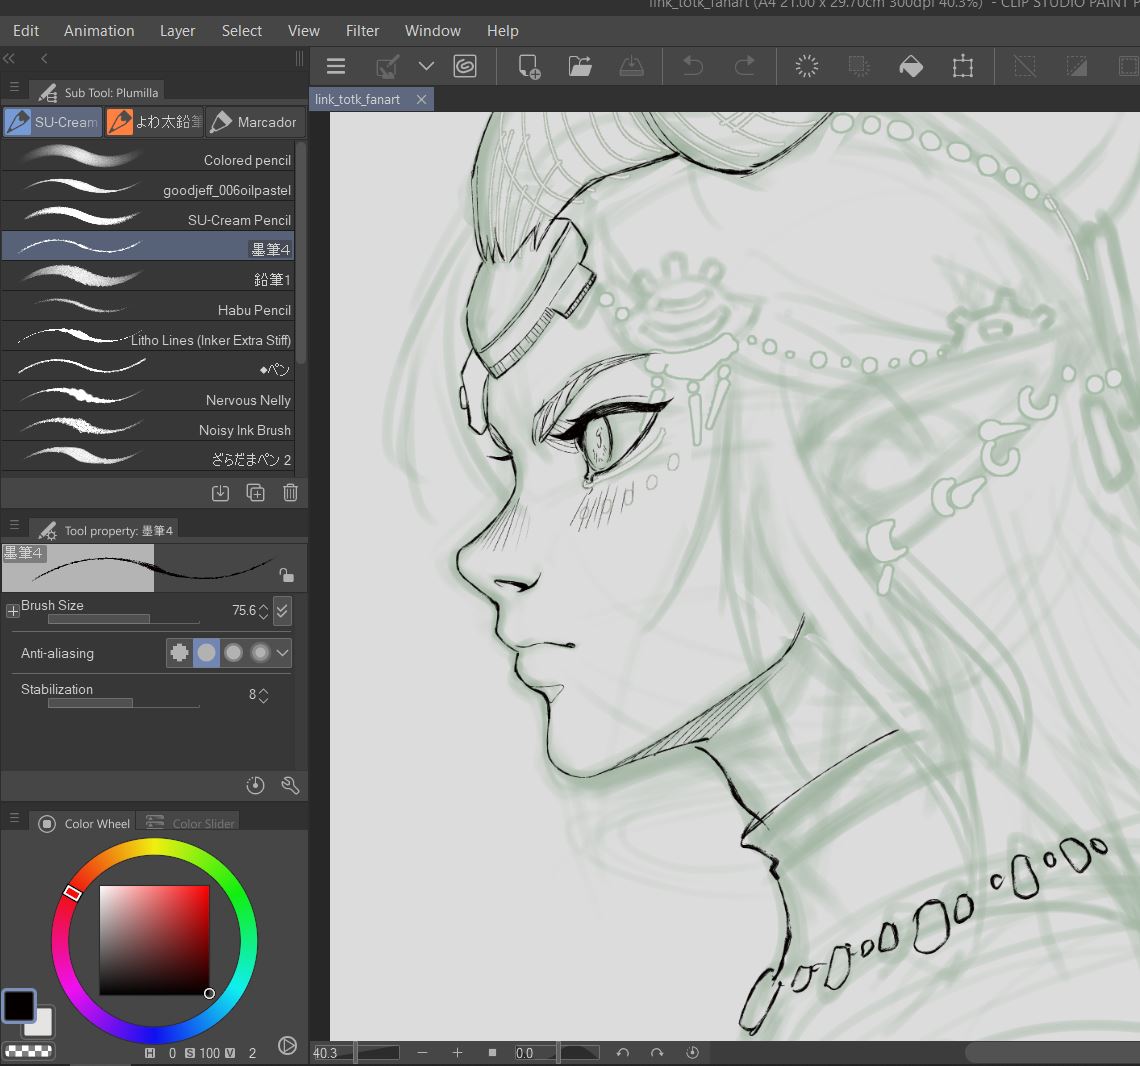Image resolution: width=1140 pixels, height=1066 pixels.
Task: Choose the Habu Pencil brush
Action: pos(148,306)
